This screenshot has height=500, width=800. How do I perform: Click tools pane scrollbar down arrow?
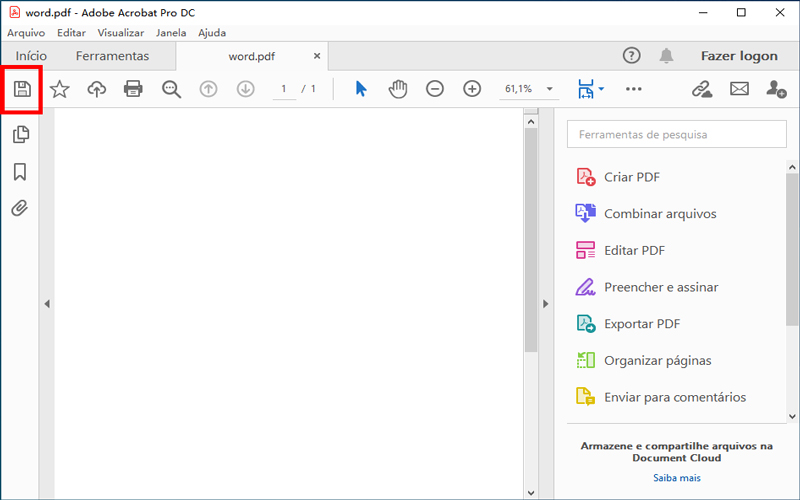792,416
